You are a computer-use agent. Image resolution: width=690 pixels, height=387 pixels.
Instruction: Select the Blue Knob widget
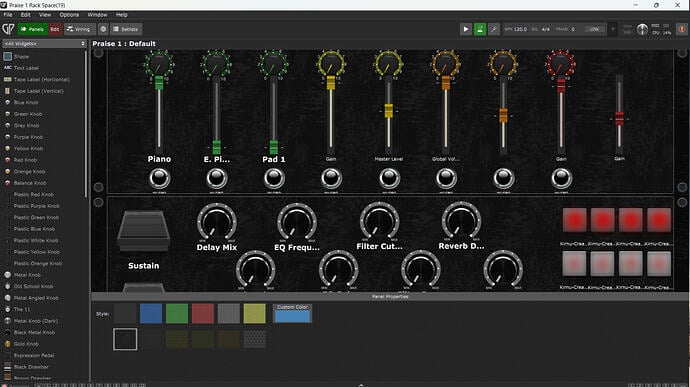(x=26, y=102)
